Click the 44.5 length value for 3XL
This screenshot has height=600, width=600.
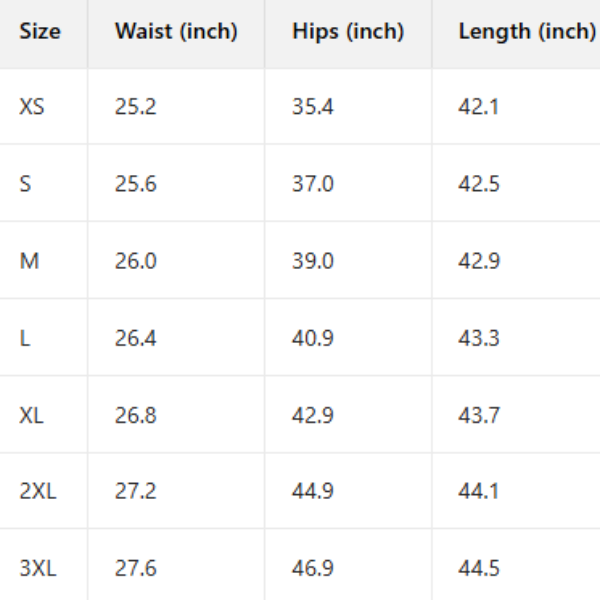click(x=479, y=568)
